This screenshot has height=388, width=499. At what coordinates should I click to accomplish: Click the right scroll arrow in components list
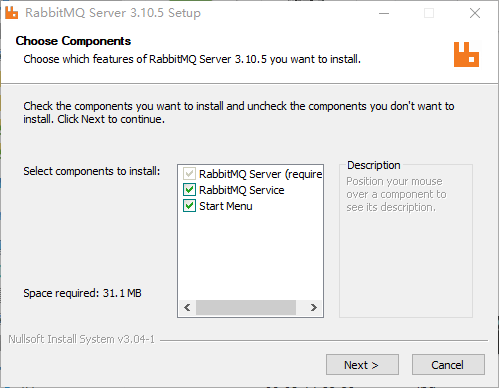313,307
